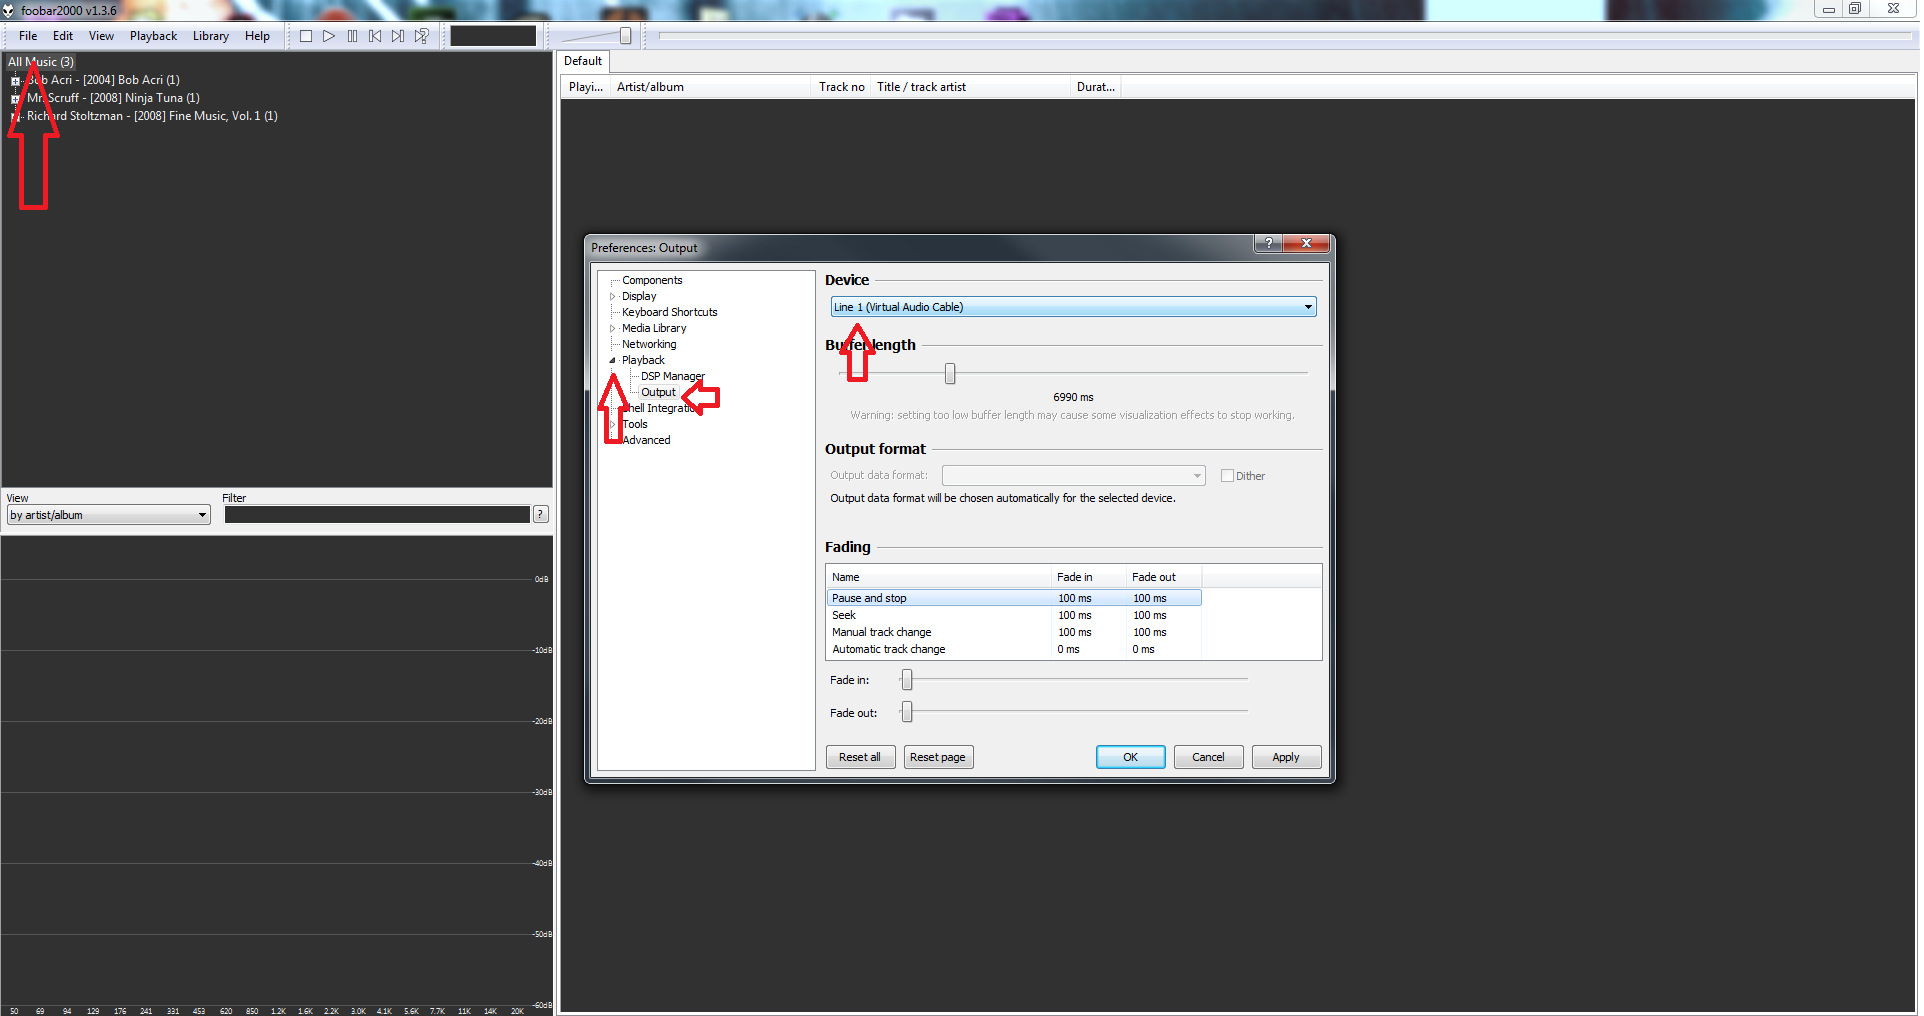The width and height of the screenshot is (1924, 1016).
Task: Click the Stop playback button
Action: pos(306,36)
